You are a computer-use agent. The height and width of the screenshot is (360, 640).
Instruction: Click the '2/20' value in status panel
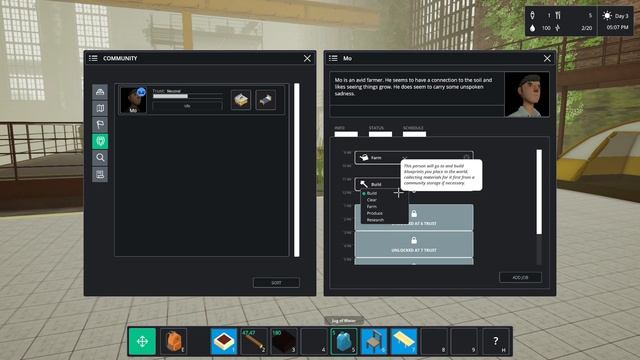click(587, 28)
